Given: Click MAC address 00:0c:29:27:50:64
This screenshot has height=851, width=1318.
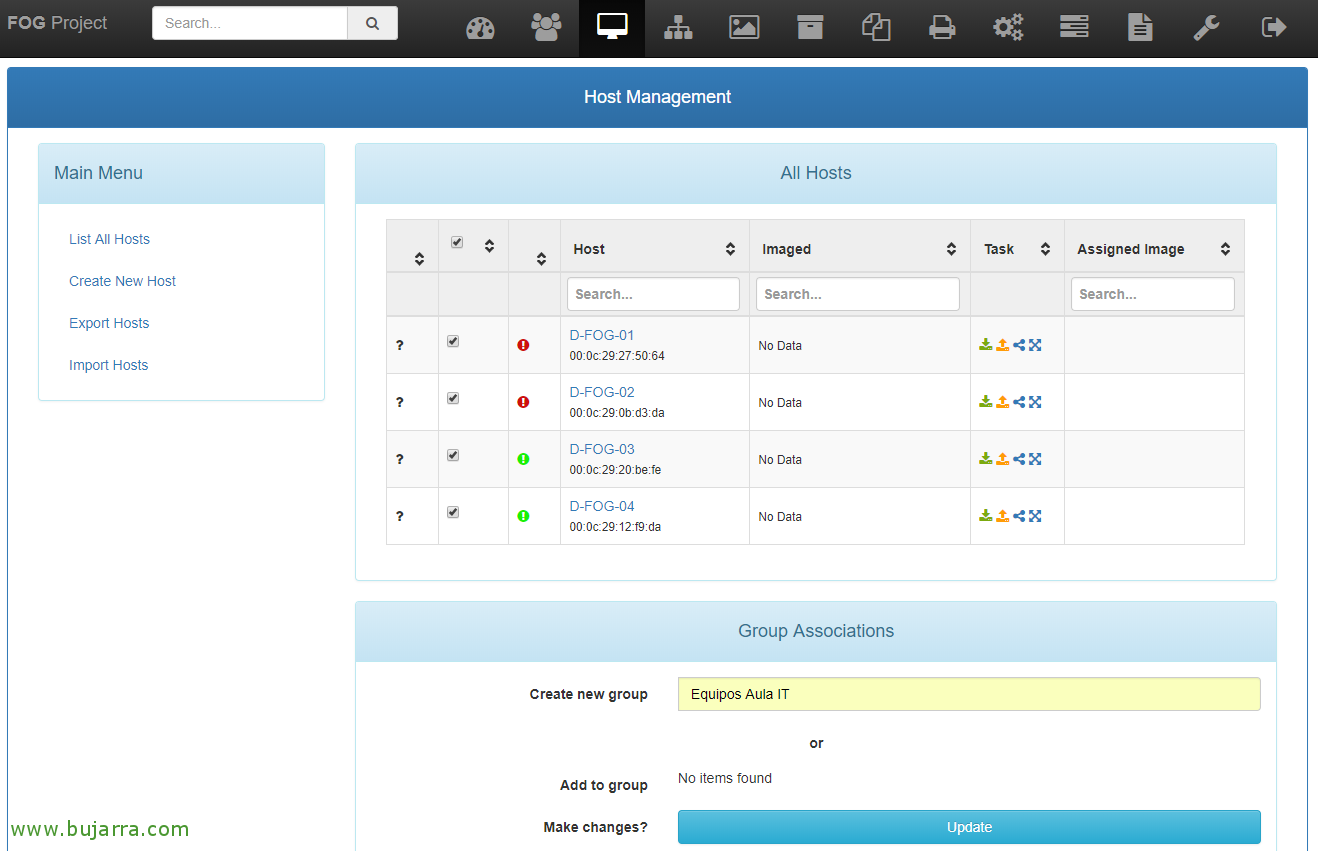Looking at the screenshot, I should click(617, 356).
